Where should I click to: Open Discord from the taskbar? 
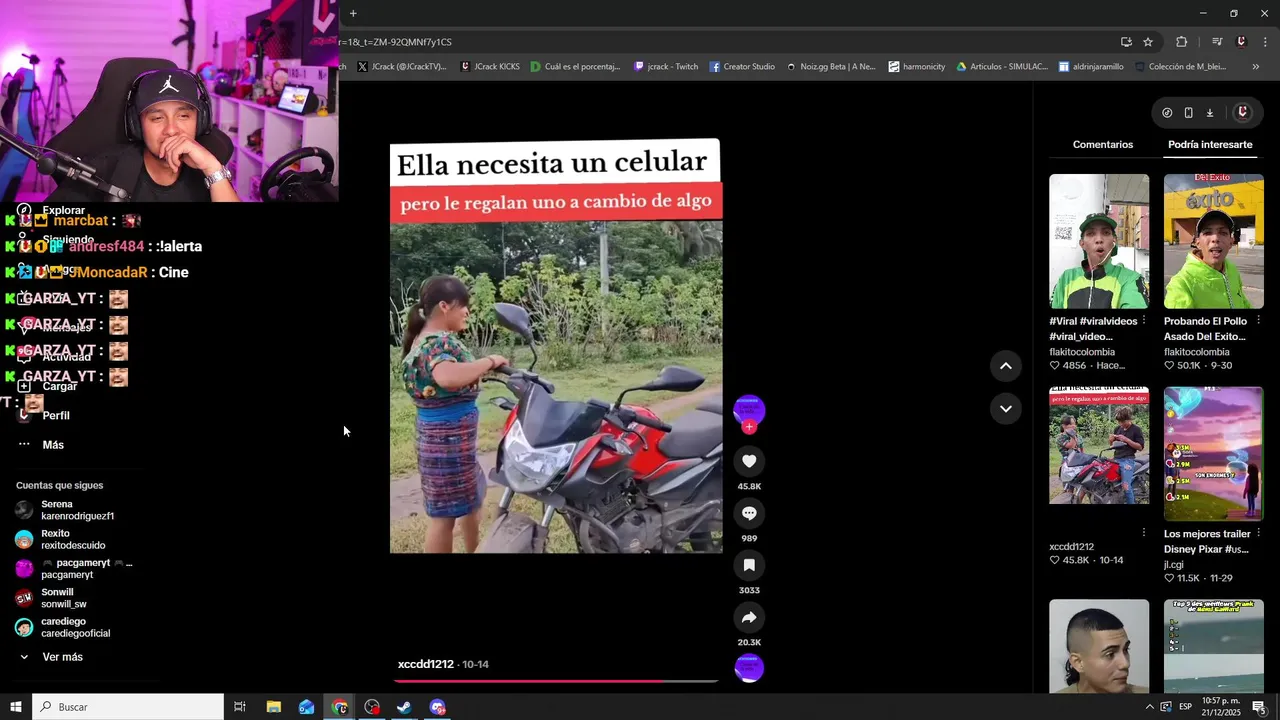pos(437,707)
